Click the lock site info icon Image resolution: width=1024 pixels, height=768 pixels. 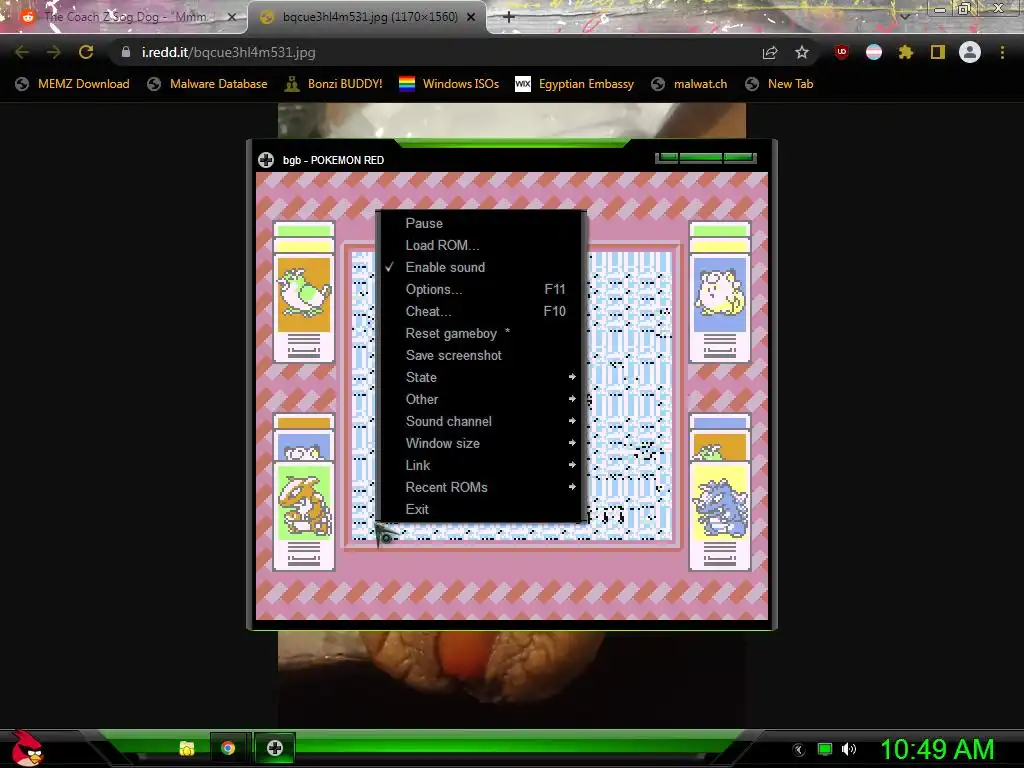(x=126, y=52)
